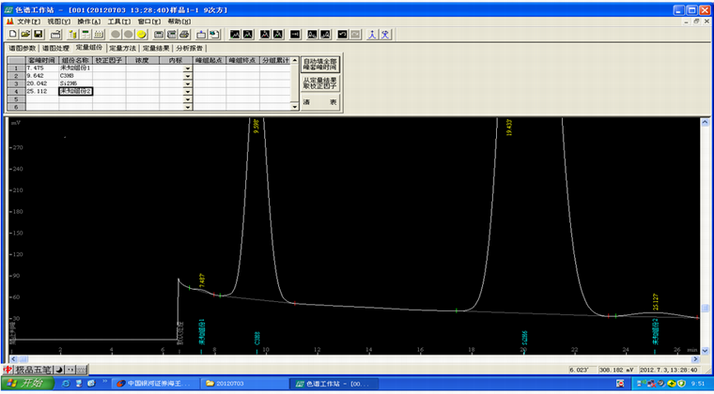Click the yellow circle toolbar button

(x=142, y=34)
